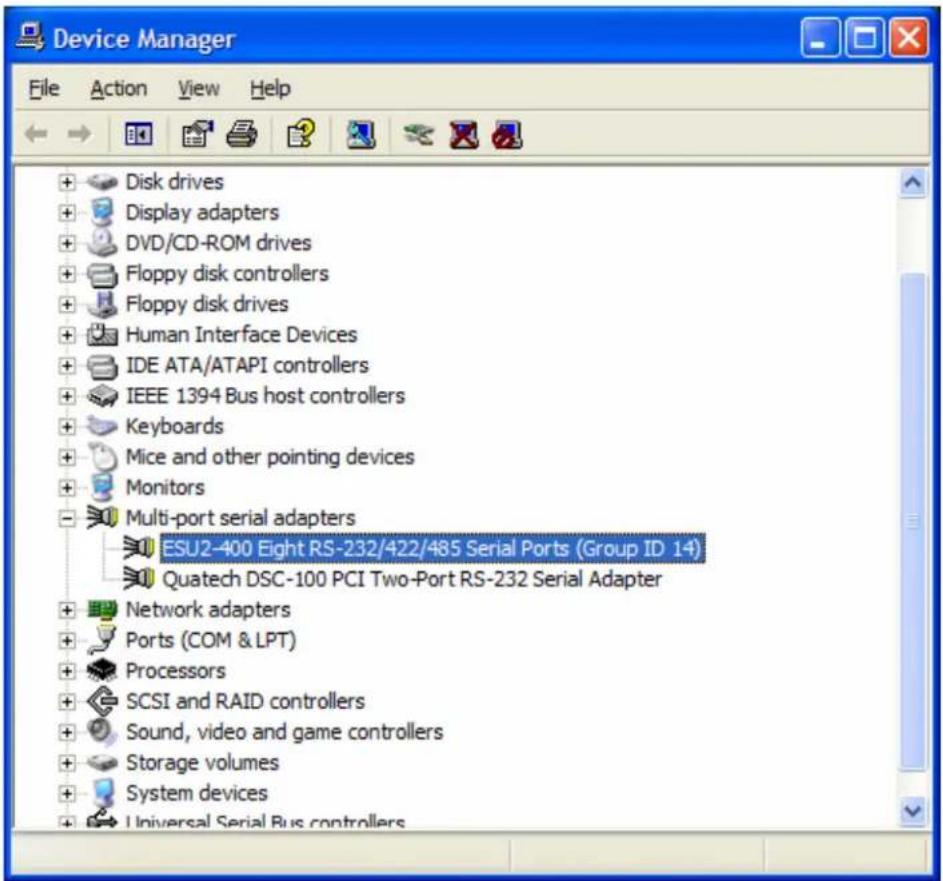Expand the Storage volumes node
The height and width of the screenshot is (881, 943).
click(x=67, y=763)
